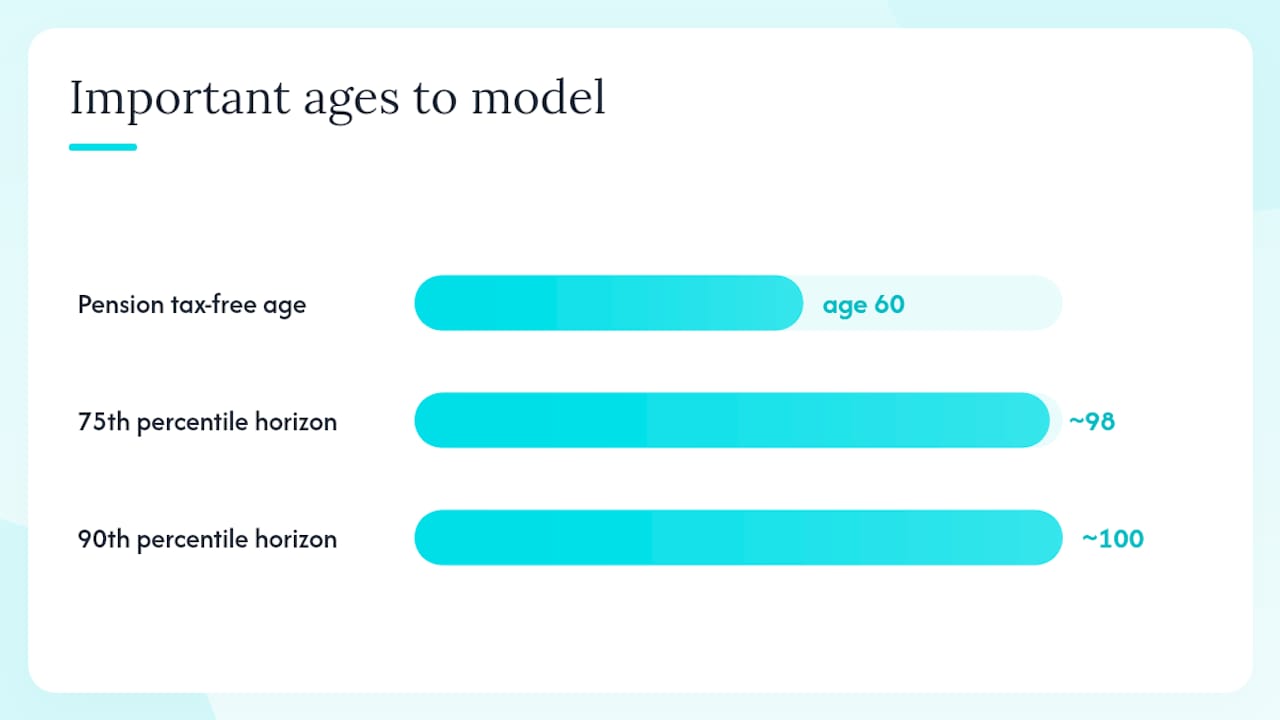Click the "Pension tax-free age" label
This screenshot has height=720, width=1280.
point(192,304)
